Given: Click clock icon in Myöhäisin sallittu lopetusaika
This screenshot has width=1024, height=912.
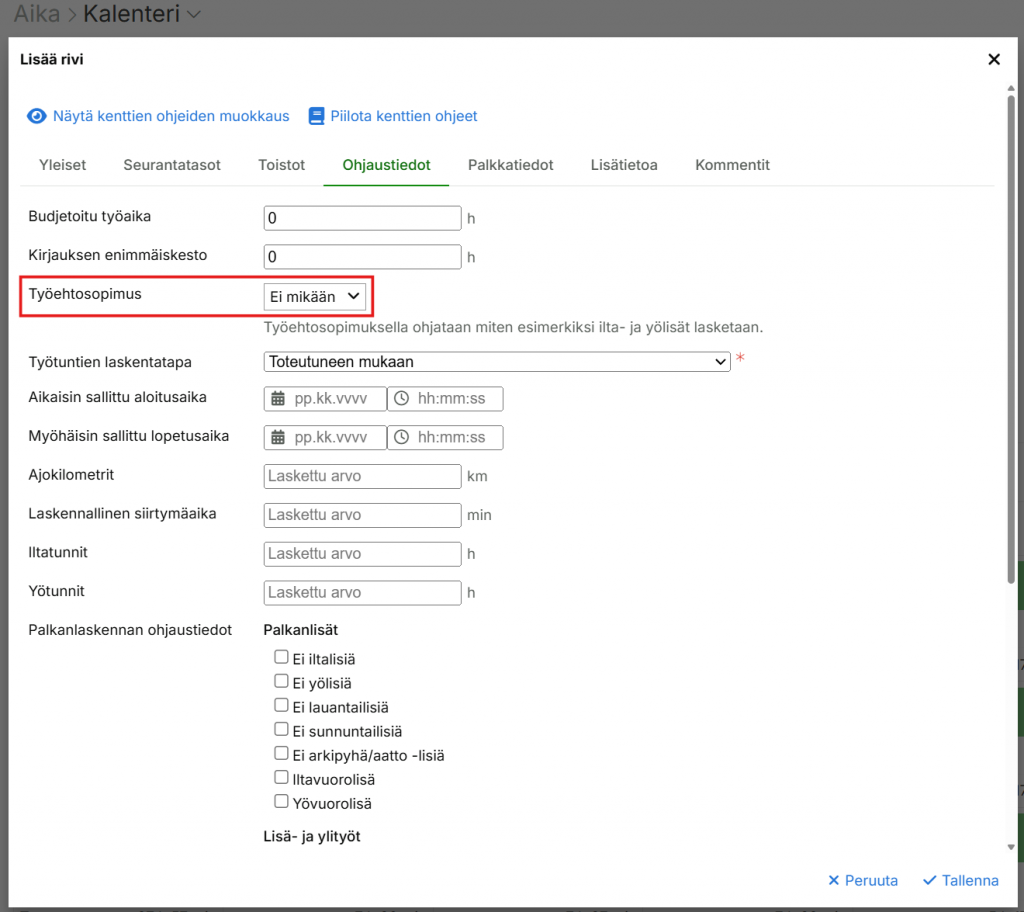Looking at the screenshot, I should coord(402,438).
